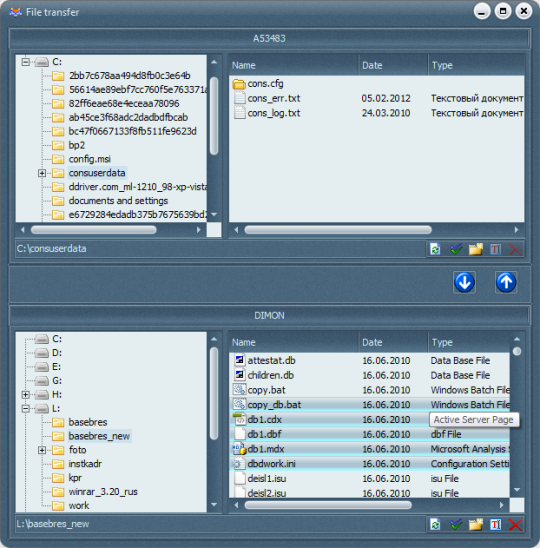Screen dimensions: 540x548
Task: Select the documents and settings folder
Action: 118,201
